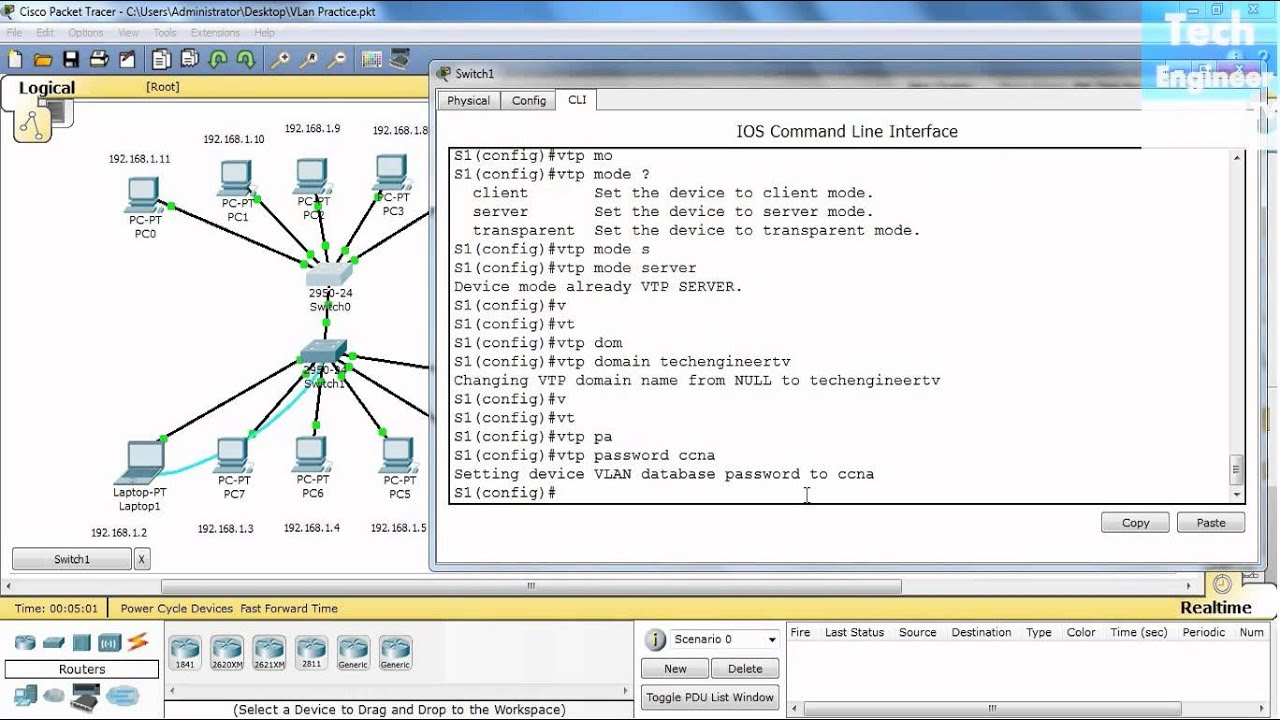Reset zoom with the magnifier R icon
This screenshot has width=1280, height=720.
click(309, 60)
